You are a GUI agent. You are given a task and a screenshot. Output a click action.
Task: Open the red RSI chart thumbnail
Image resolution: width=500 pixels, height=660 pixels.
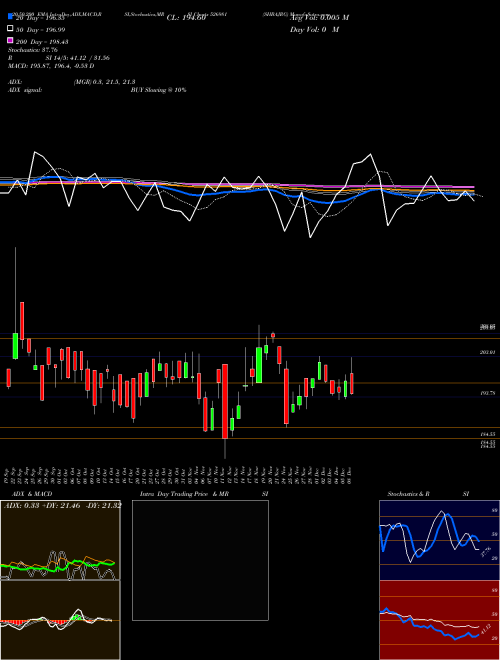pyautogui.click(x=439, y=620)
